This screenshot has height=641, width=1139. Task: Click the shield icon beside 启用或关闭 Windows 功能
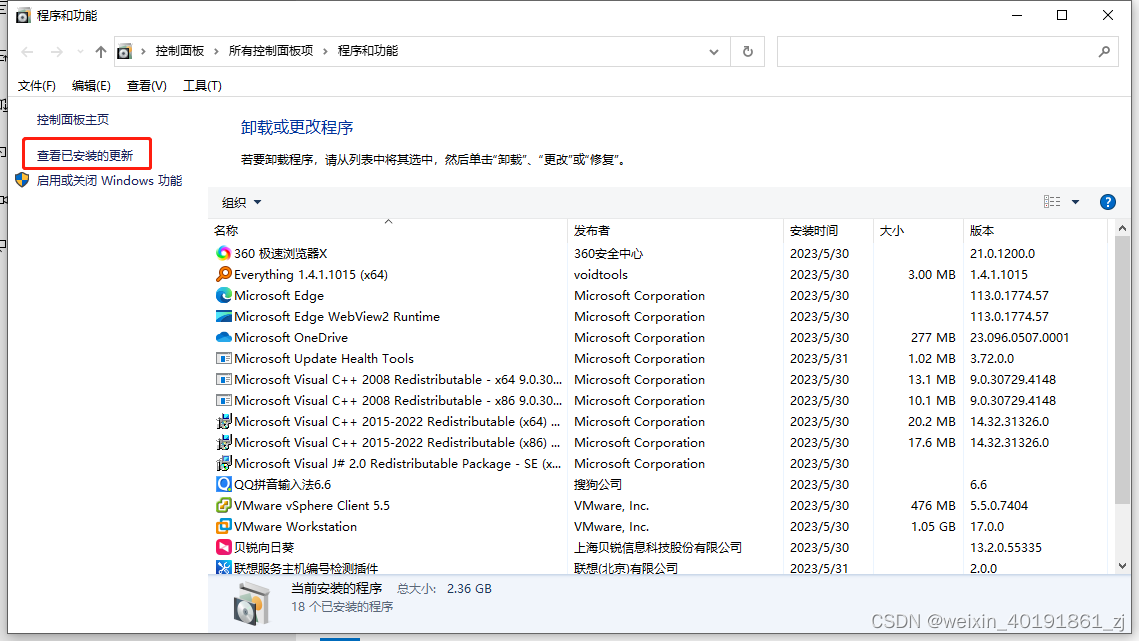(x=23, y=180)
